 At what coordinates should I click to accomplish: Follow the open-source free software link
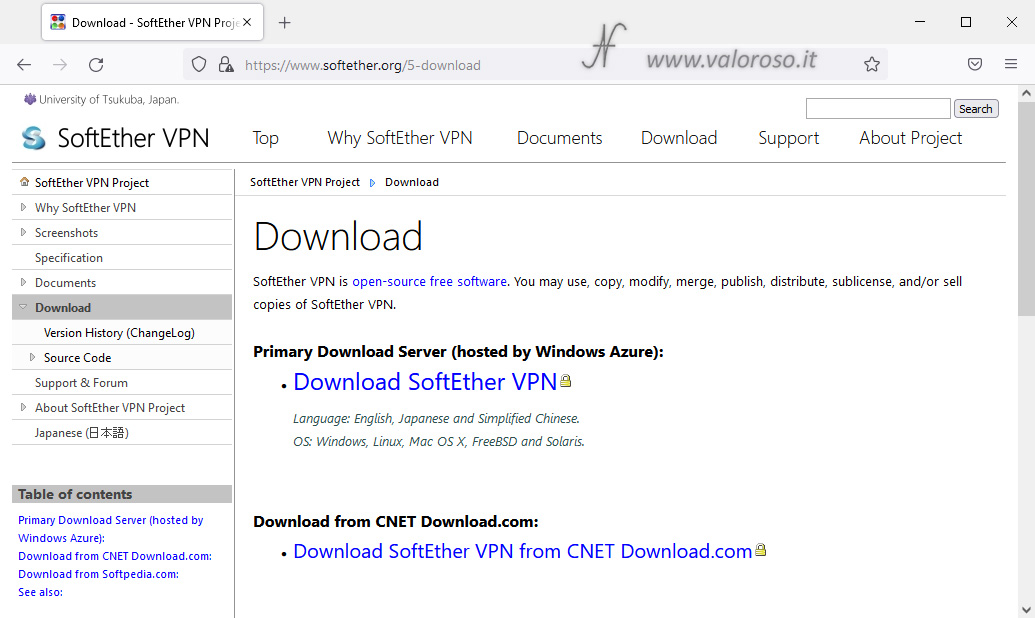pyautogui.click(x=430, y=281)
